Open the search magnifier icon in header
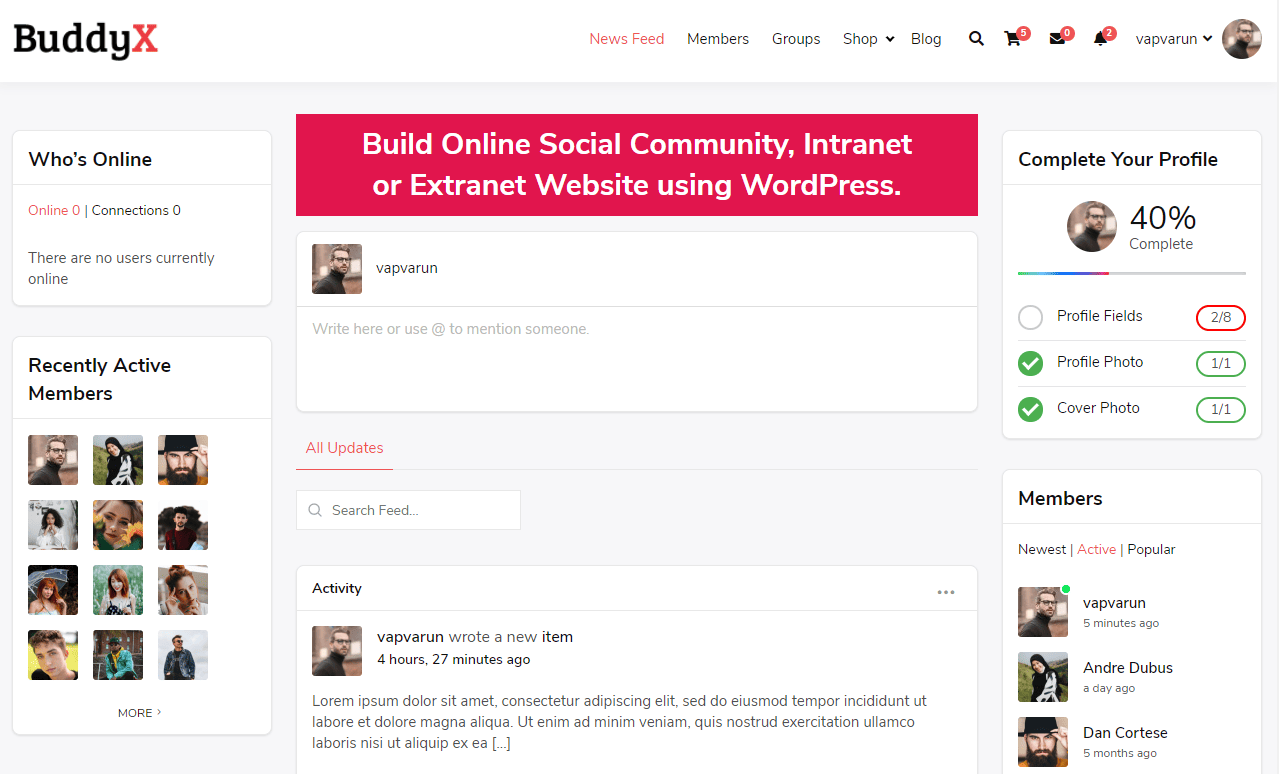Viewport: 1279px width, 774px height. click(x=976, y=39)
